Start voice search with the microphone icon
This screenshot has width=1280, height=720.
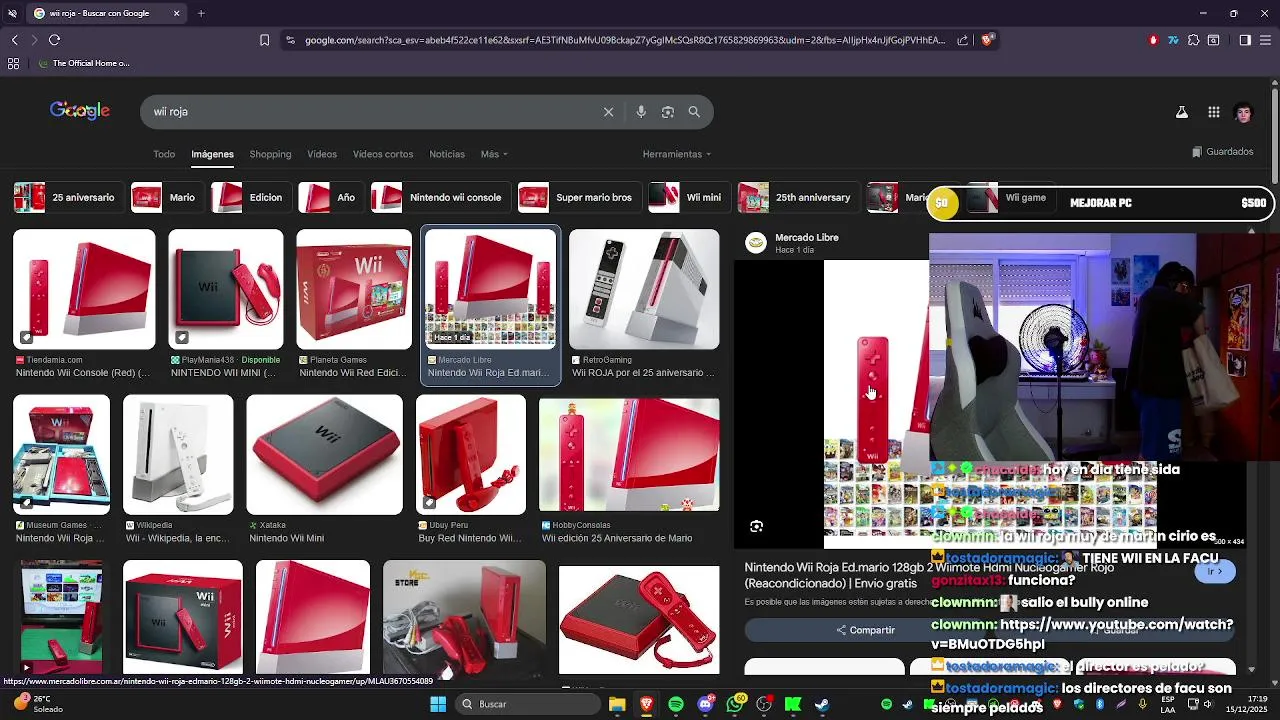point(641,112)
